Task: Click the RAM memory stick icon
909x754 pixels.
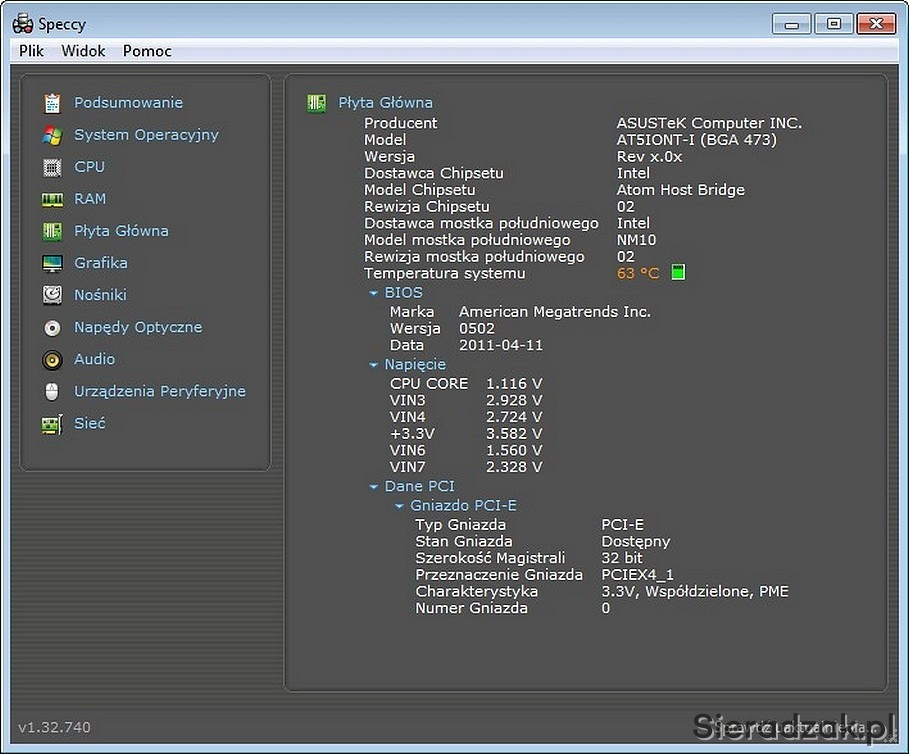Action: 52,199
